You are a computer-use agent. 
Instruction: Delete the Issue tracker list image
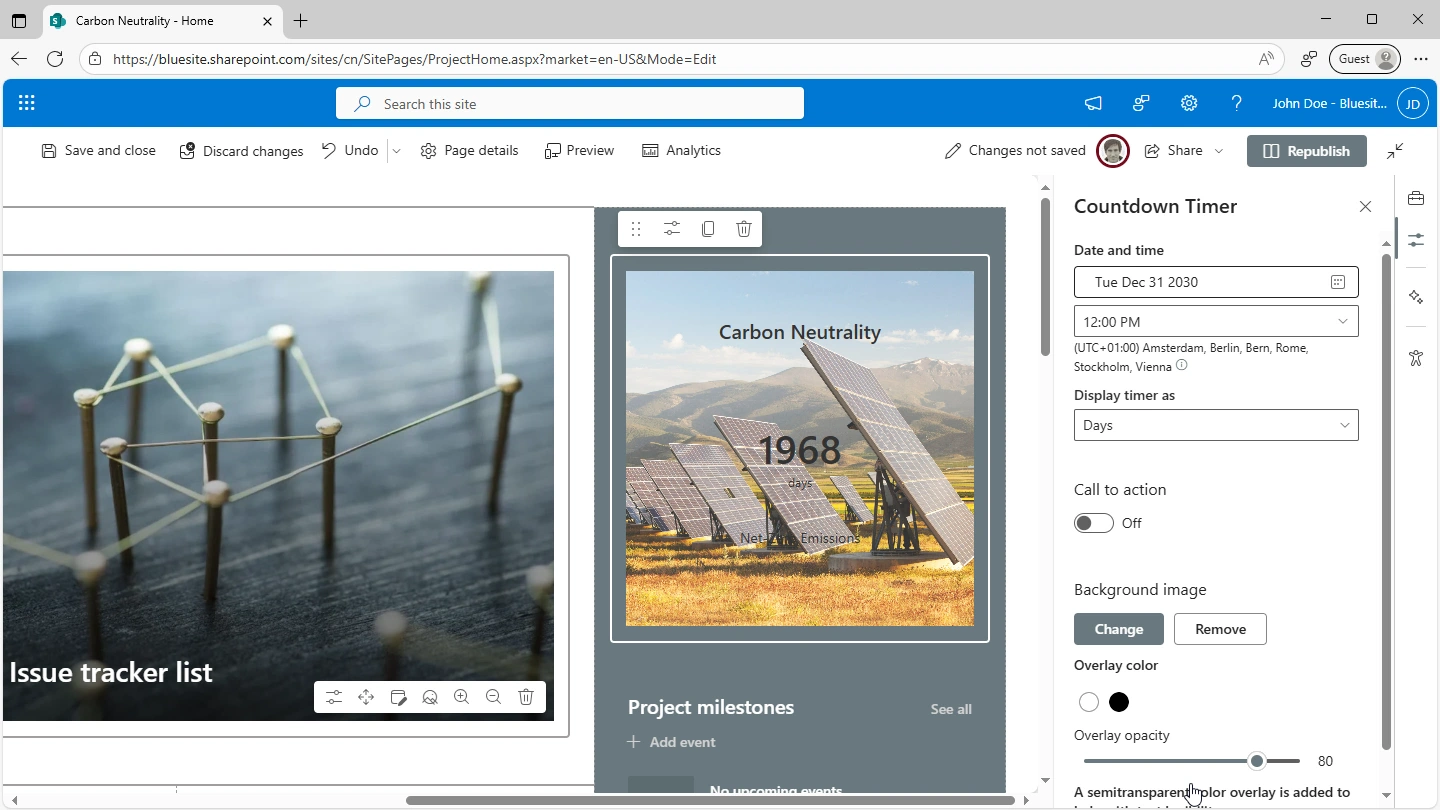(526, 697)
